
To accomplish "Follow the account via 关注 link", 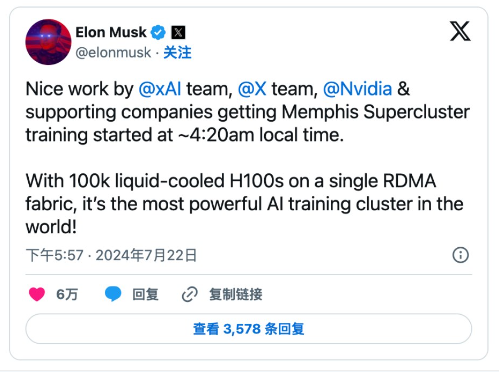I will click(x=177, y=53).
